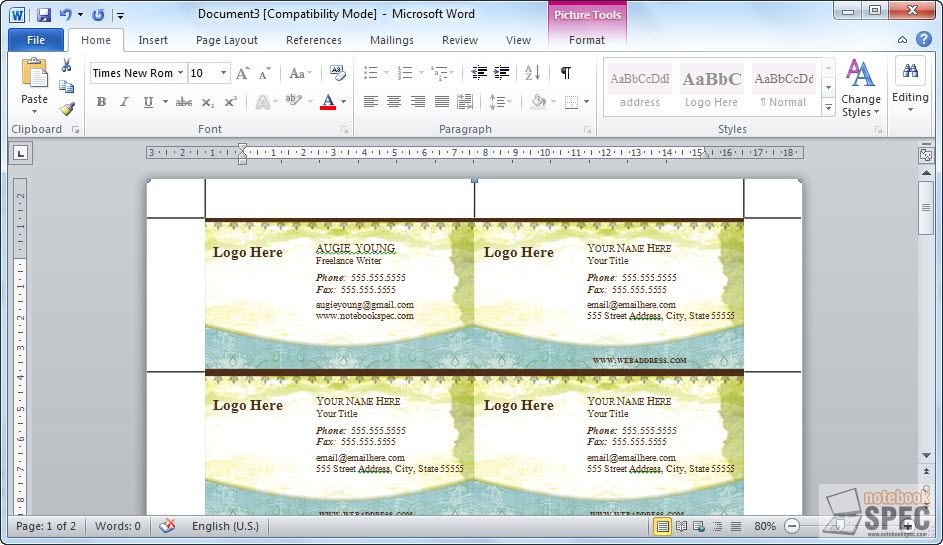
Task: Open the Borders dropdown arrow
Action: point(586,102)
